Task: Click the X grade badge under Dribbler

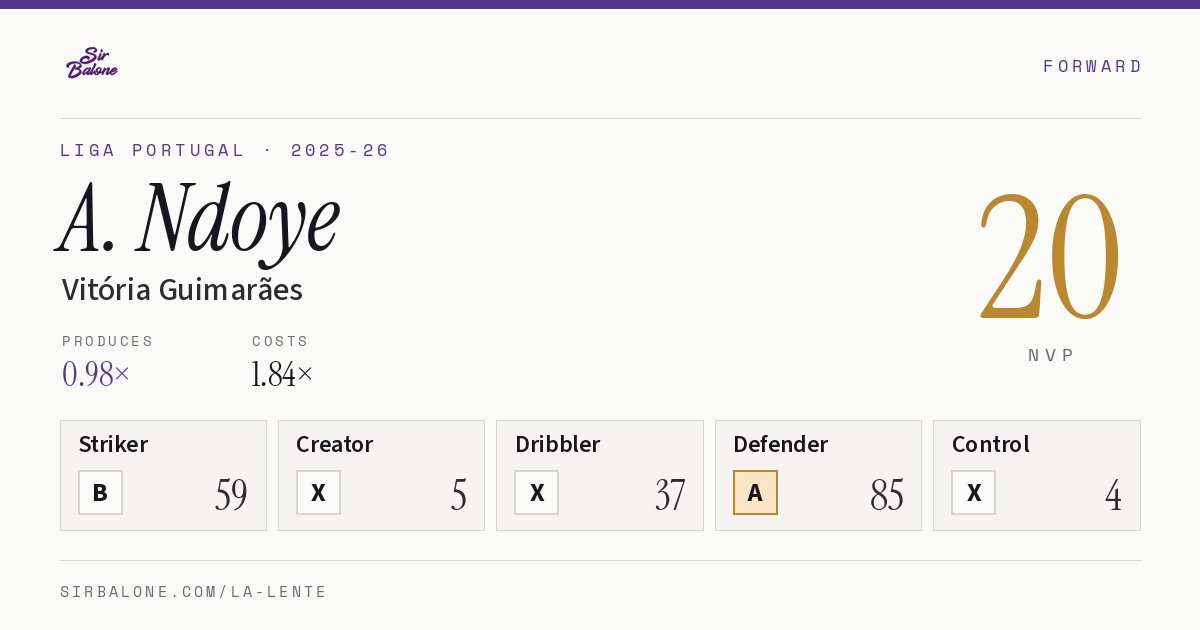Action: coord(537,492)
